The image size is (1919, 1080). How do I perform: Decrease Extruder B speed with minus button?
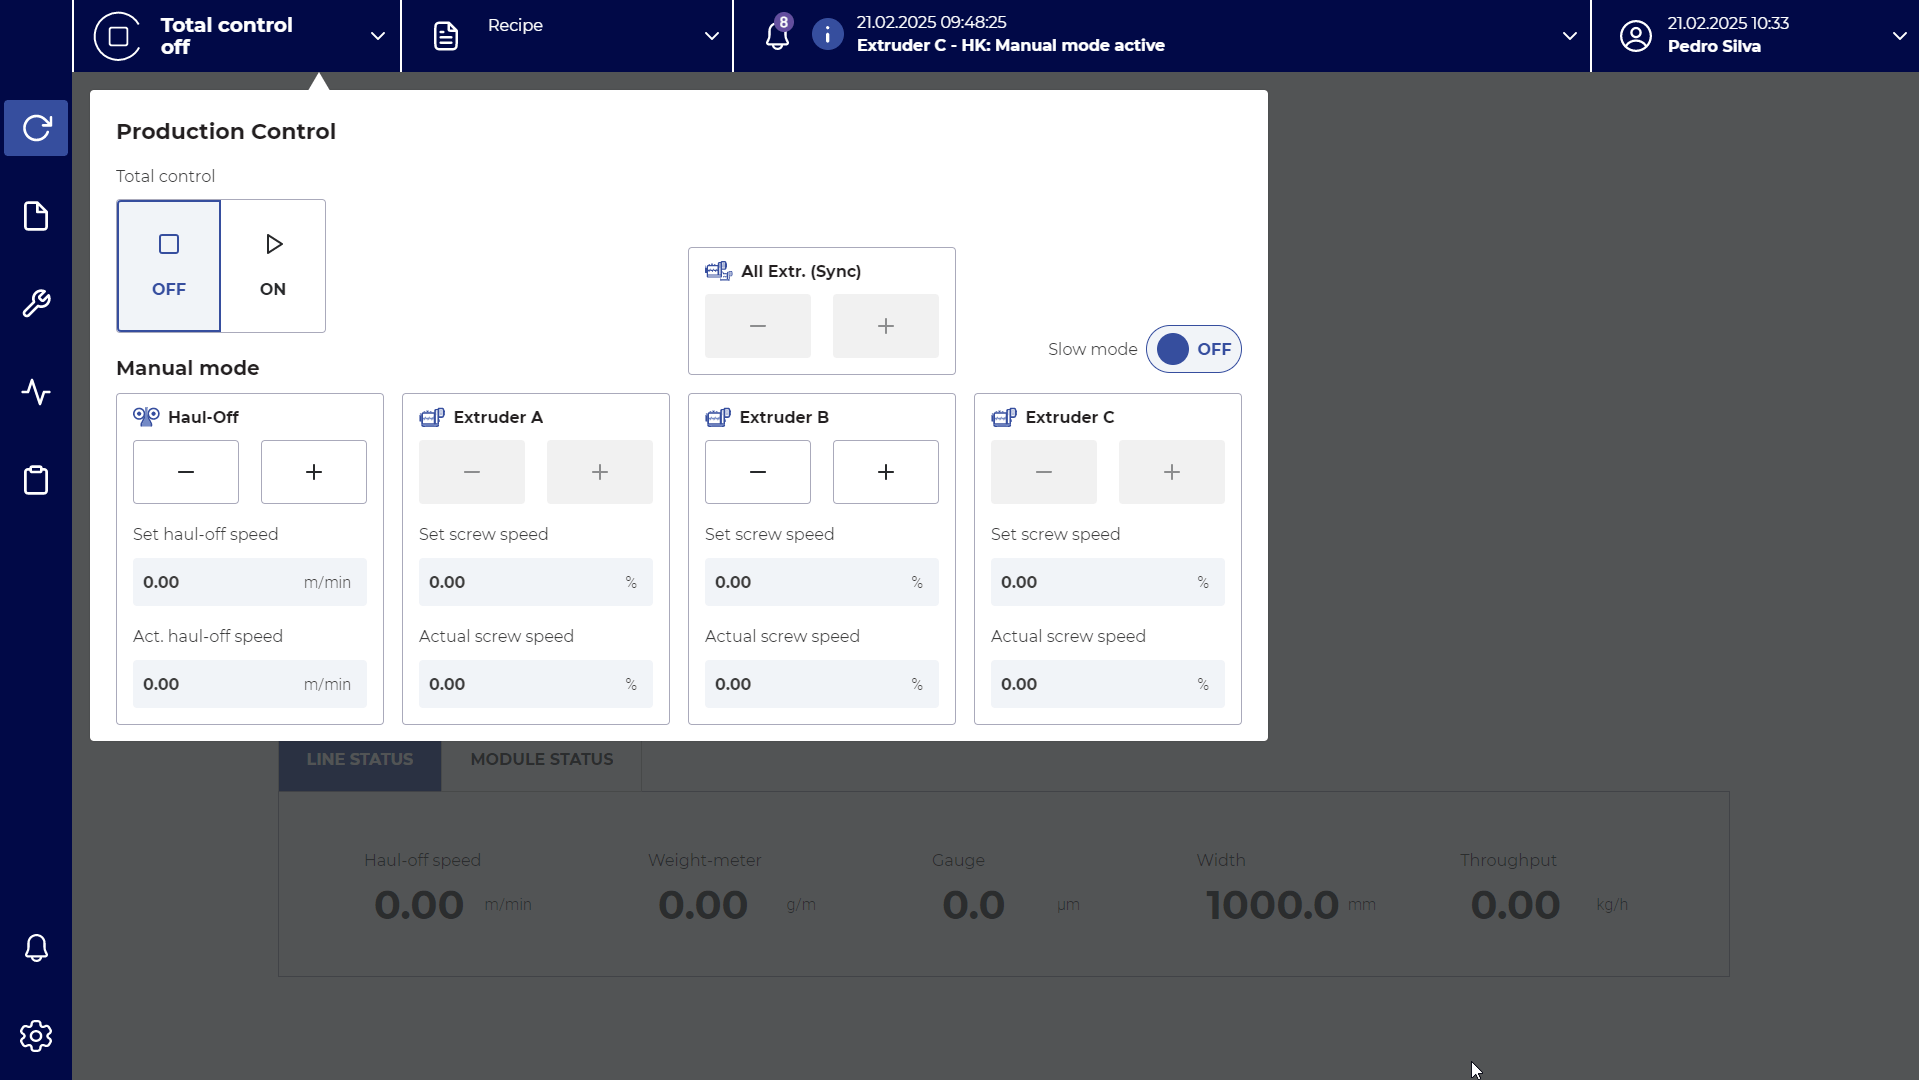pos(757,472)
